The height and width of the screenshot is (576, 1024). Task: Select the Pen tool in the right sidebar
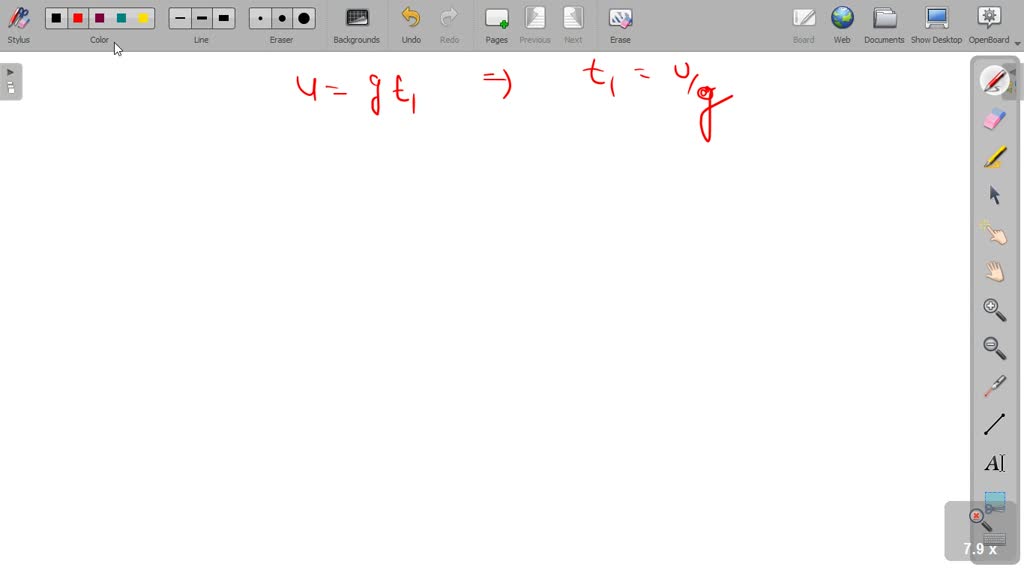tap(994, 79)
